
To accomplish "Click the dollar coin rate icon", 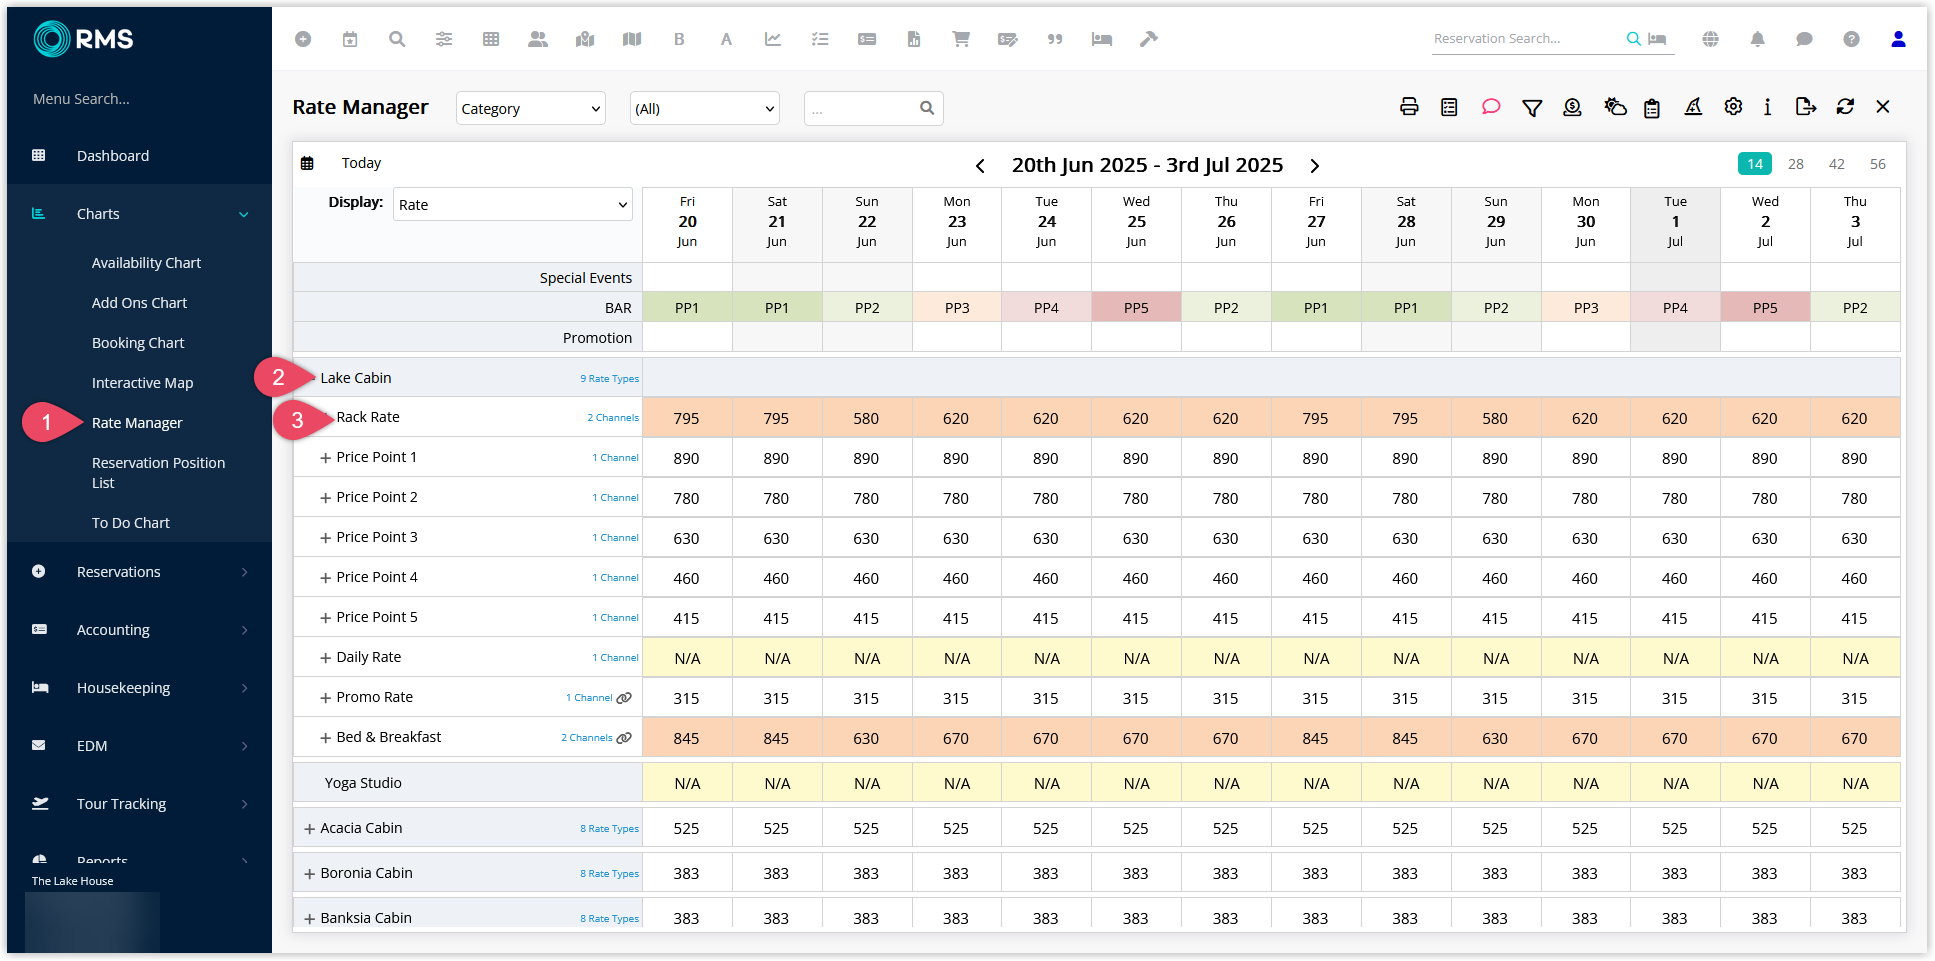I will (1573, 107).
